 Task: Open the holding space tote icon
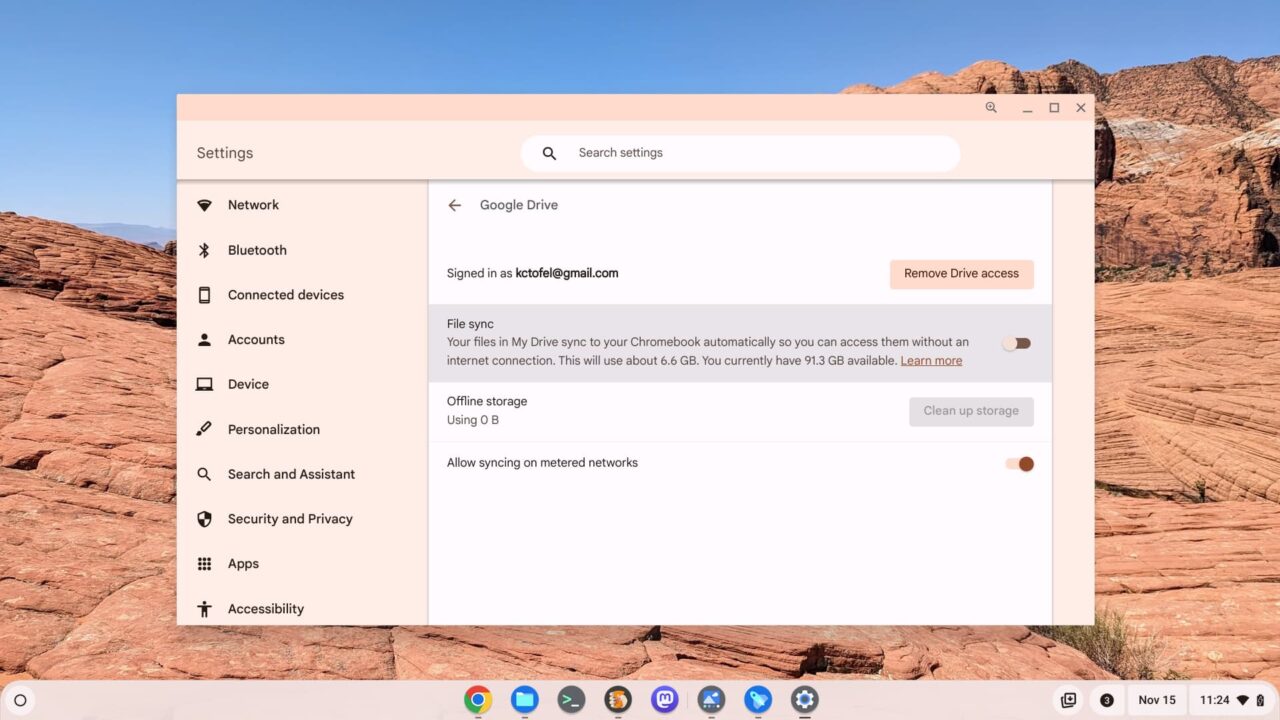1068,700
